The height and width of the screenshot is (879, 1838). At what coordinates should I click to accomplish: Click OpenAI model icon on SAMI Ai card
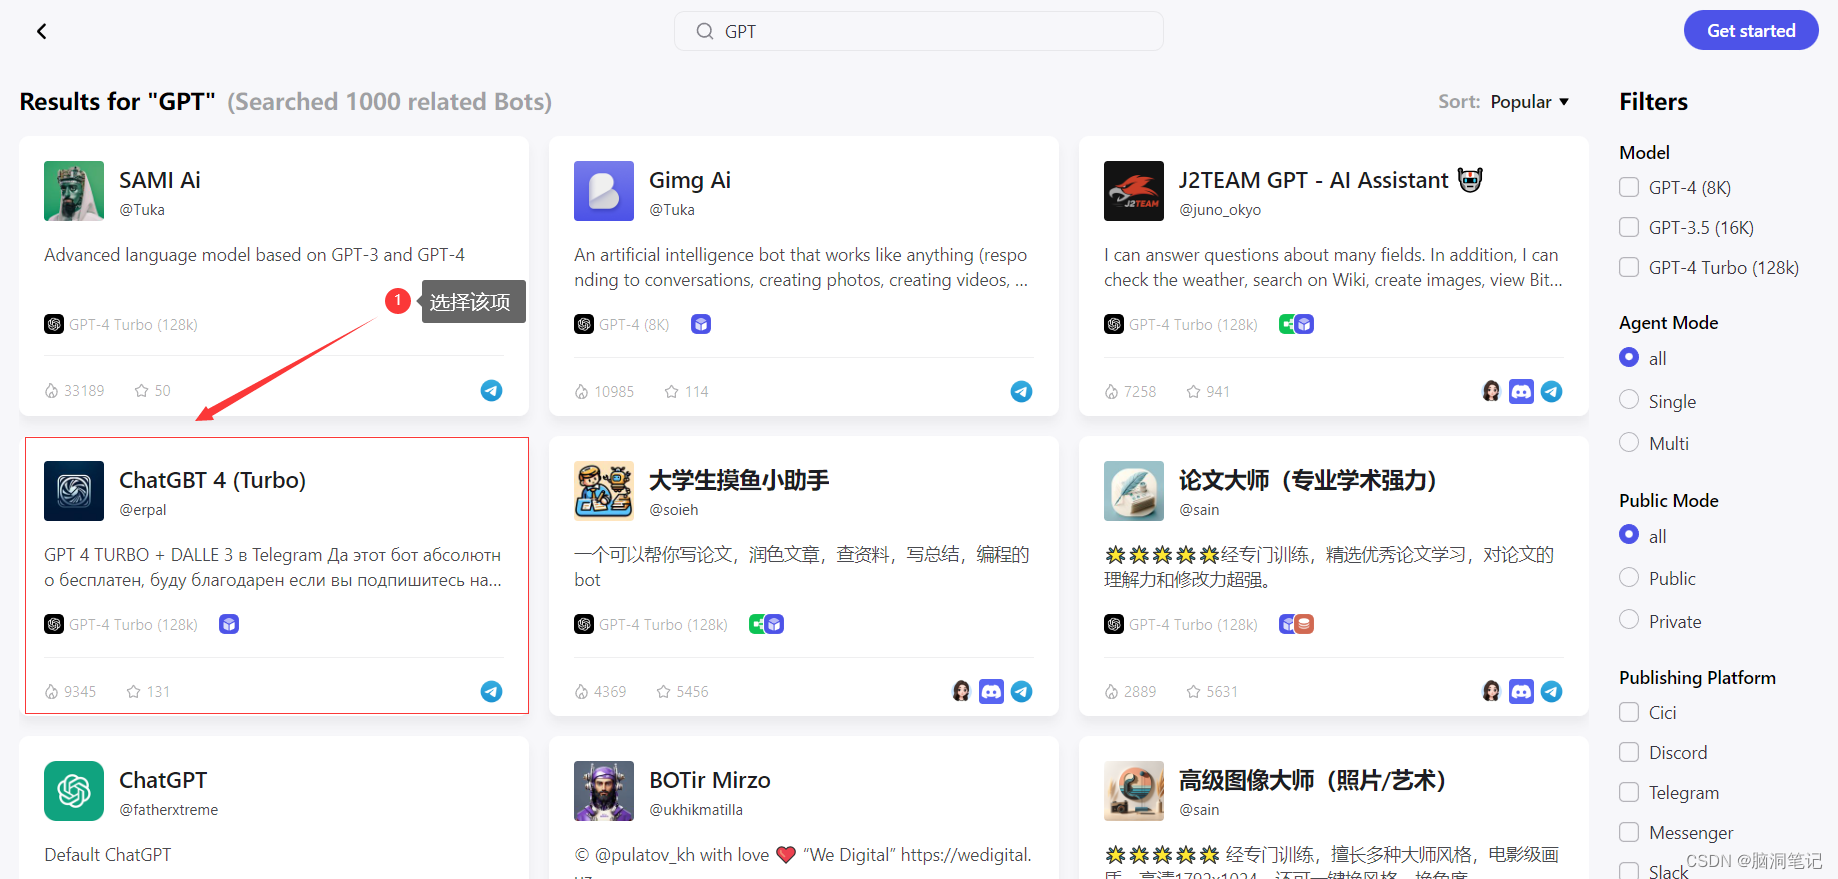pos(54,324)
